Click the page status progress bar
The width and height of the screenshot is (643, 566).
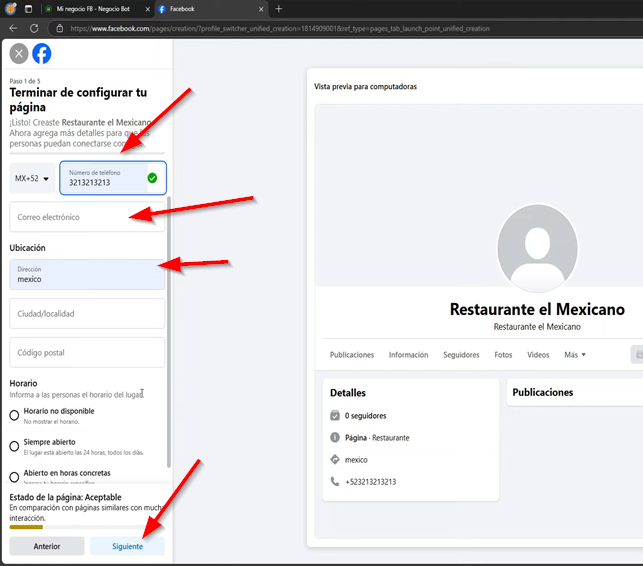coord(87,527)
